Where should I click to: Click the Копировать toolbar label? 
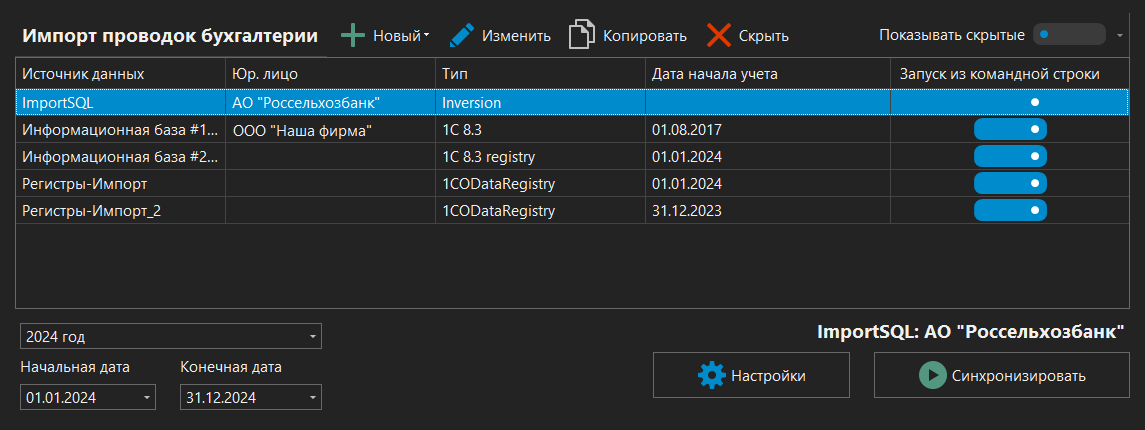pyautogui.click(x=644, y=36)
